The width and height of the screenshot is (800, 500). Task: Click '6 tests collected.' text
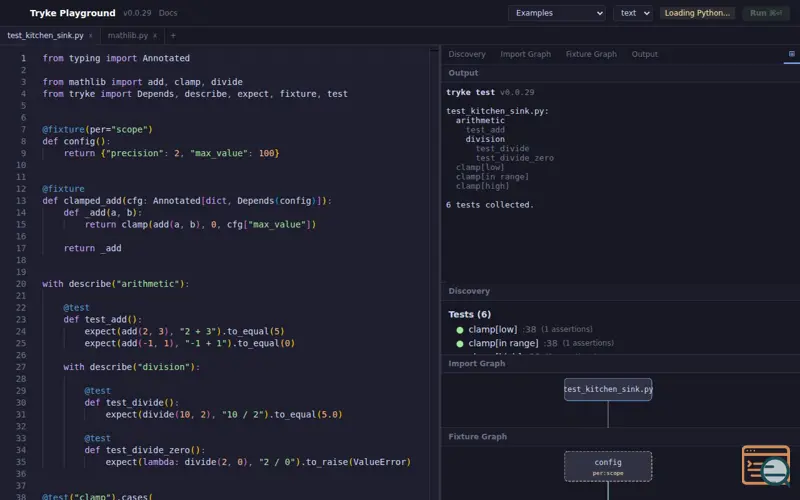click(490, 205)
